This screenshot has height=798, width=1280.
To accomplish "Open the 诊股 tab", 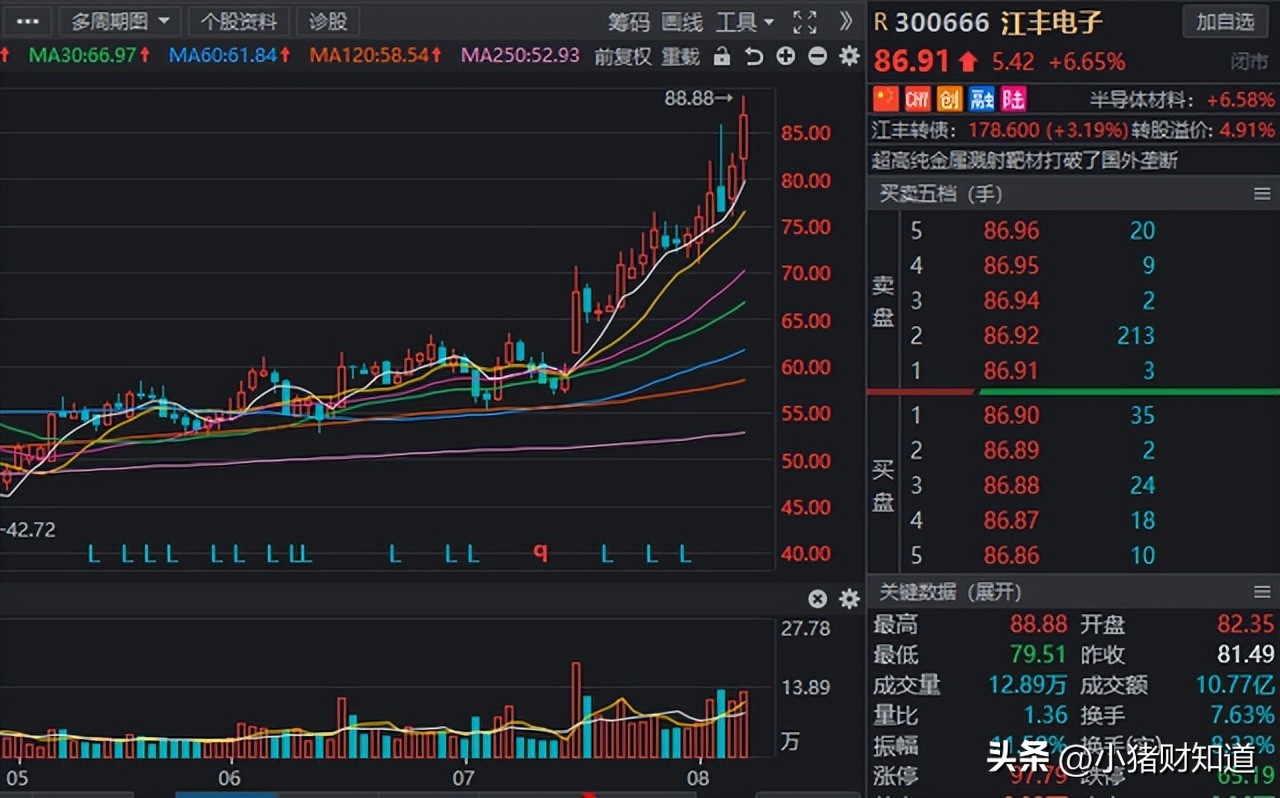I will (x=328, y=21).
